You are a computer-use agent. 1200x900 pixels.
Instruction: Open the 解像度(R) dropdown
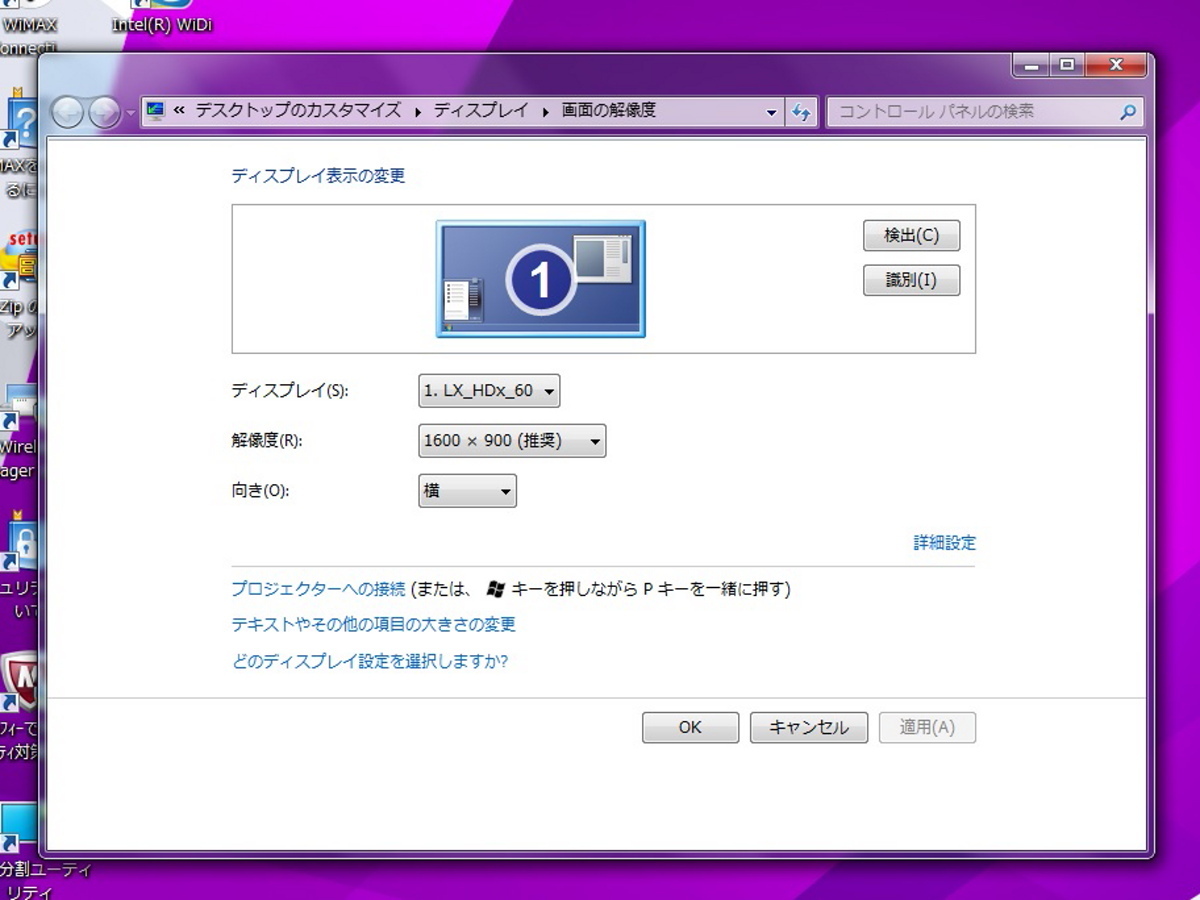[x=512, y=440]
